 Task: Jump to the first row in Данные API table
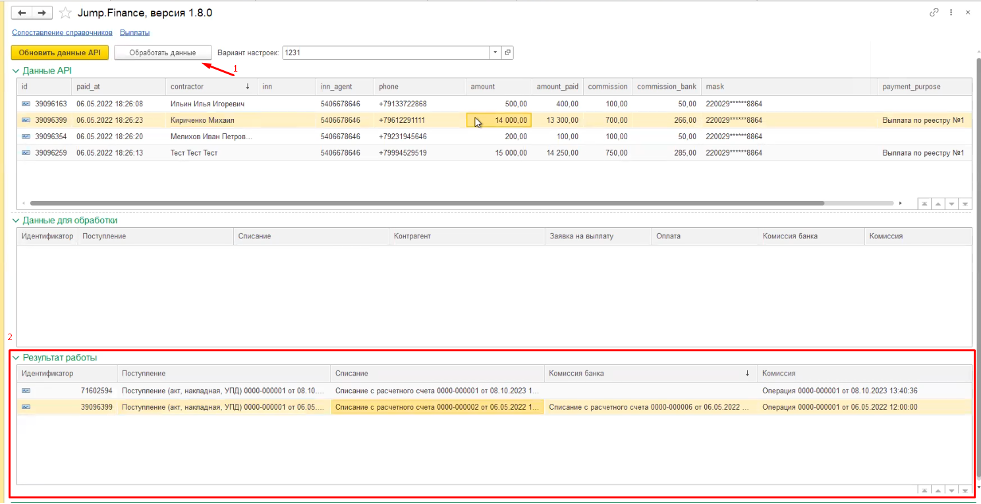[924, 203]
